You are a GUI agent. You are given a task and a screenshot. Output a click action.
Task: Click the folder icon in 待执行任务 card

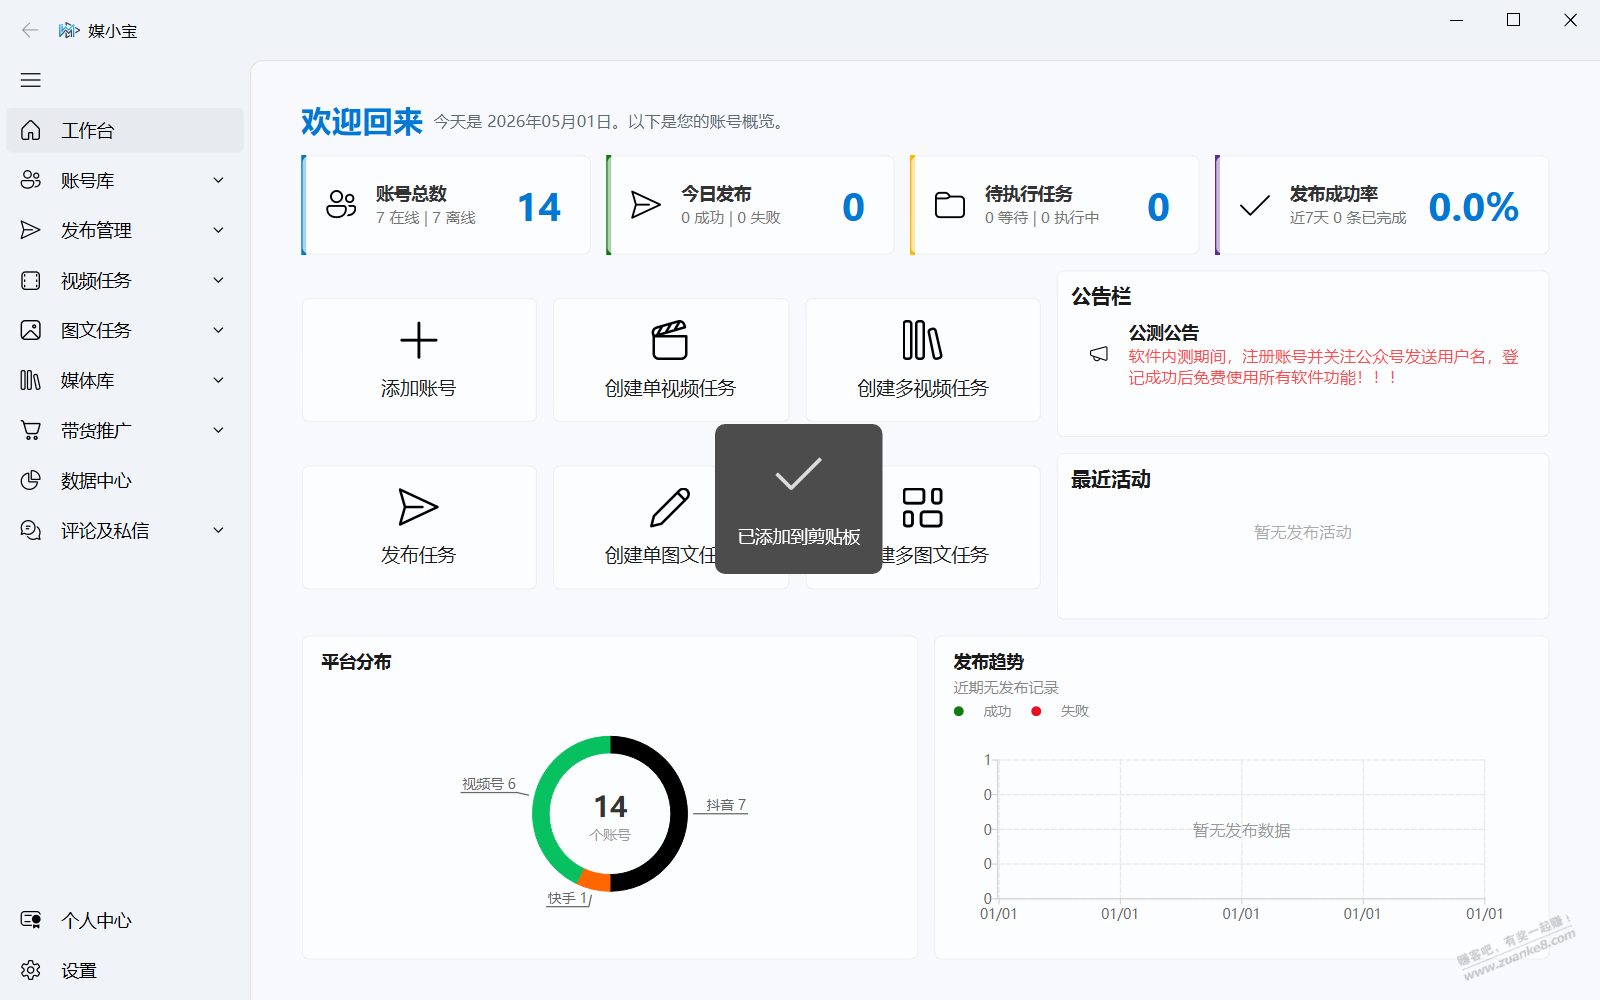point(950,205)
